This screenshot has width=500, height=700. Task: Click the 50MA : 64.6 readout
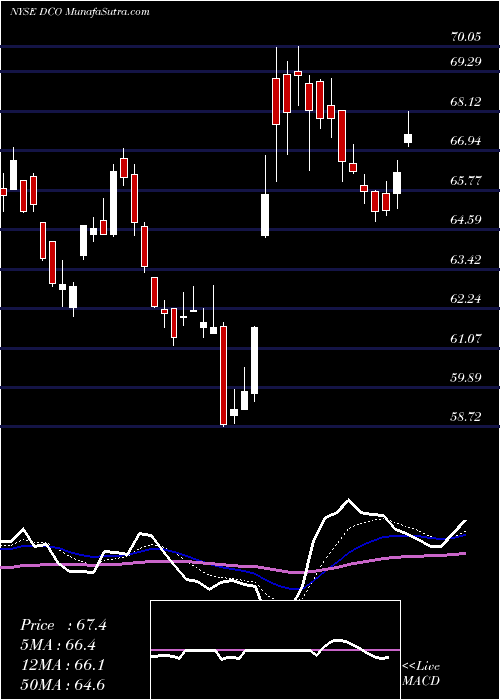coord(62,684)
